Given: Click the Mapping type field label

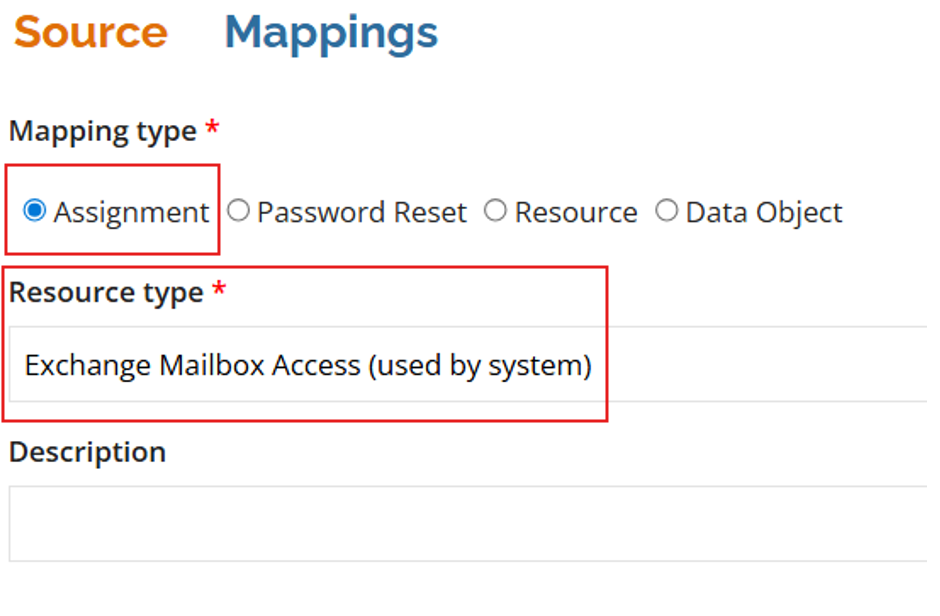Looking at the screenshot, I should click(x=103, y=132).
